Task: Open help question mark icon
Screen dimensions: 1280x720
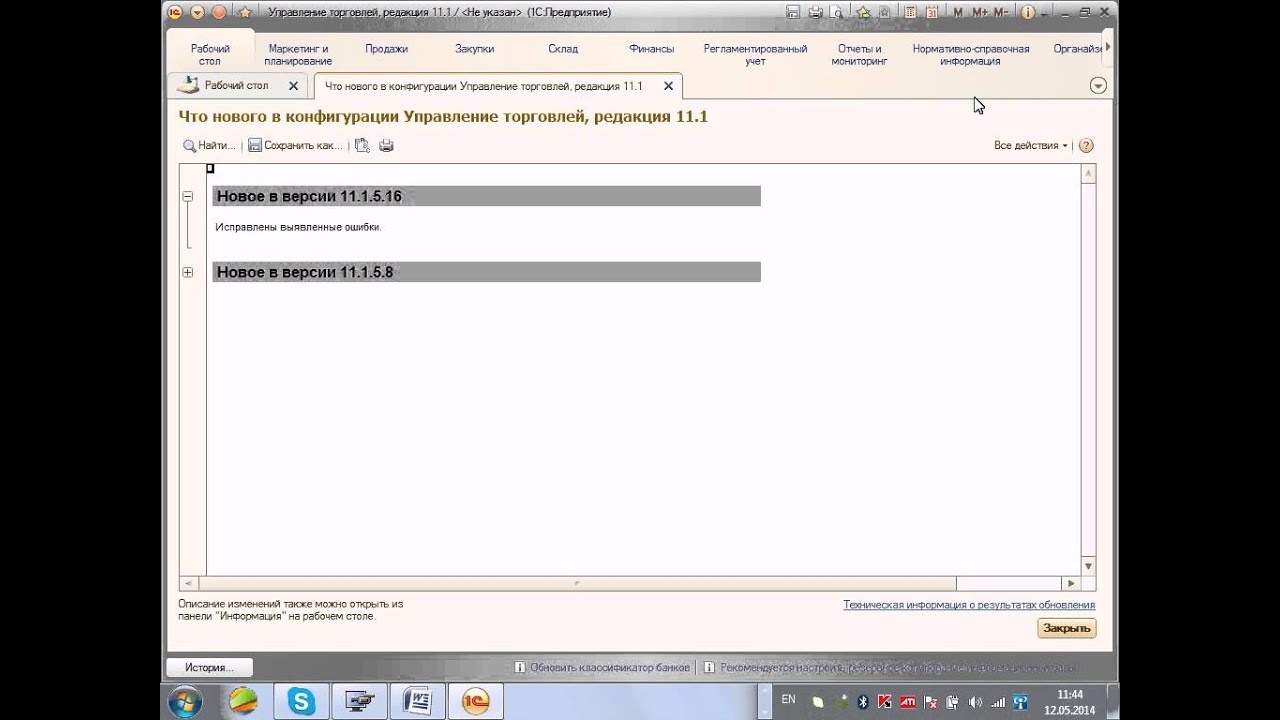Action: (x=1086, y=146)
